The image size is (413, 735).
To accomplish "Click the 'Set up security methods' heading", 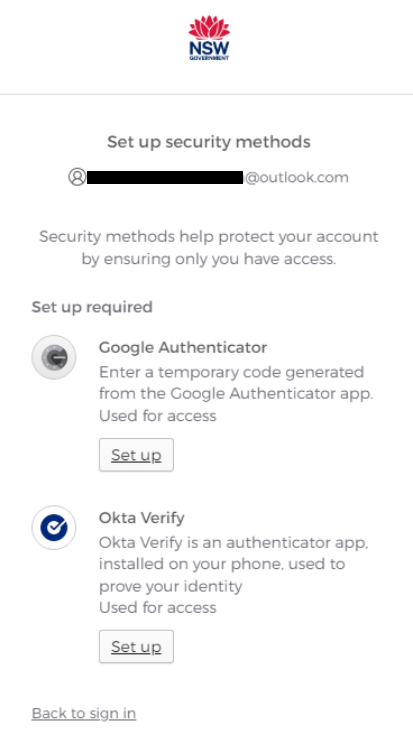I will click(x=209, y=142).
